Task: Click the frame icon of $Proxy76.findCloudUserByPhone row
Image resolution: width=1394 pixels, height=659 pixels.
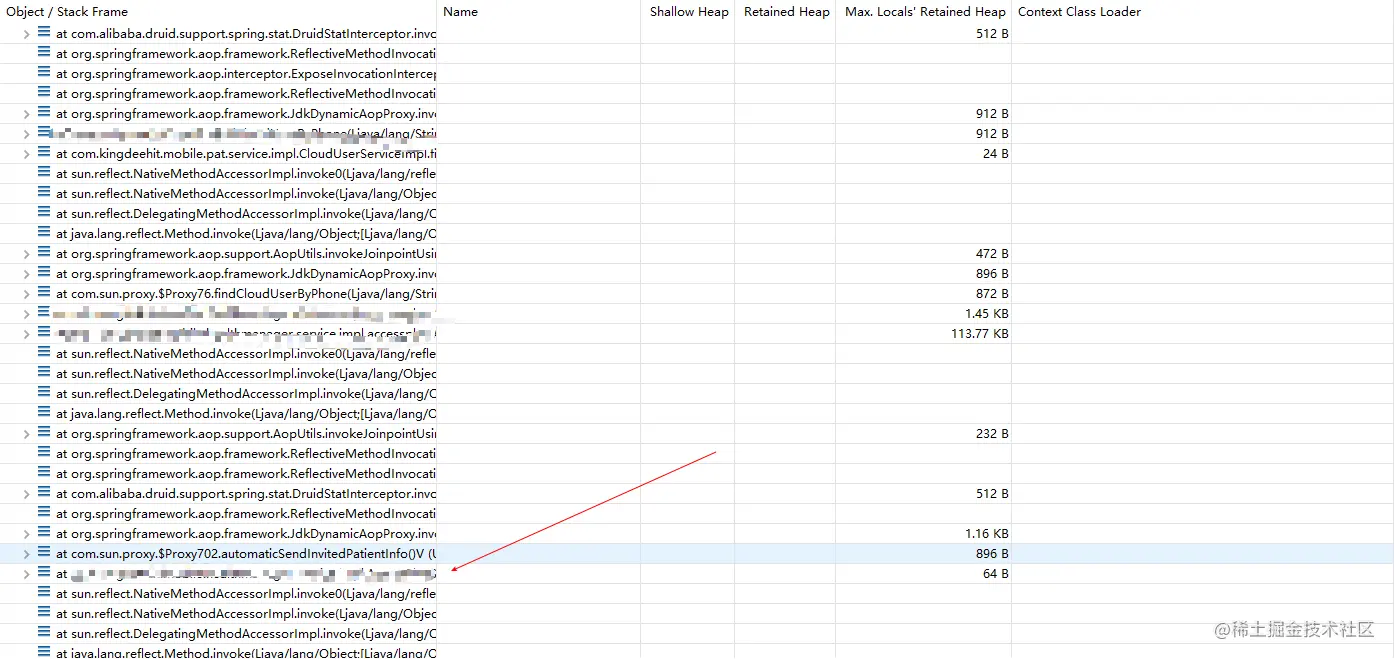Action: click(x=44, y=292)
